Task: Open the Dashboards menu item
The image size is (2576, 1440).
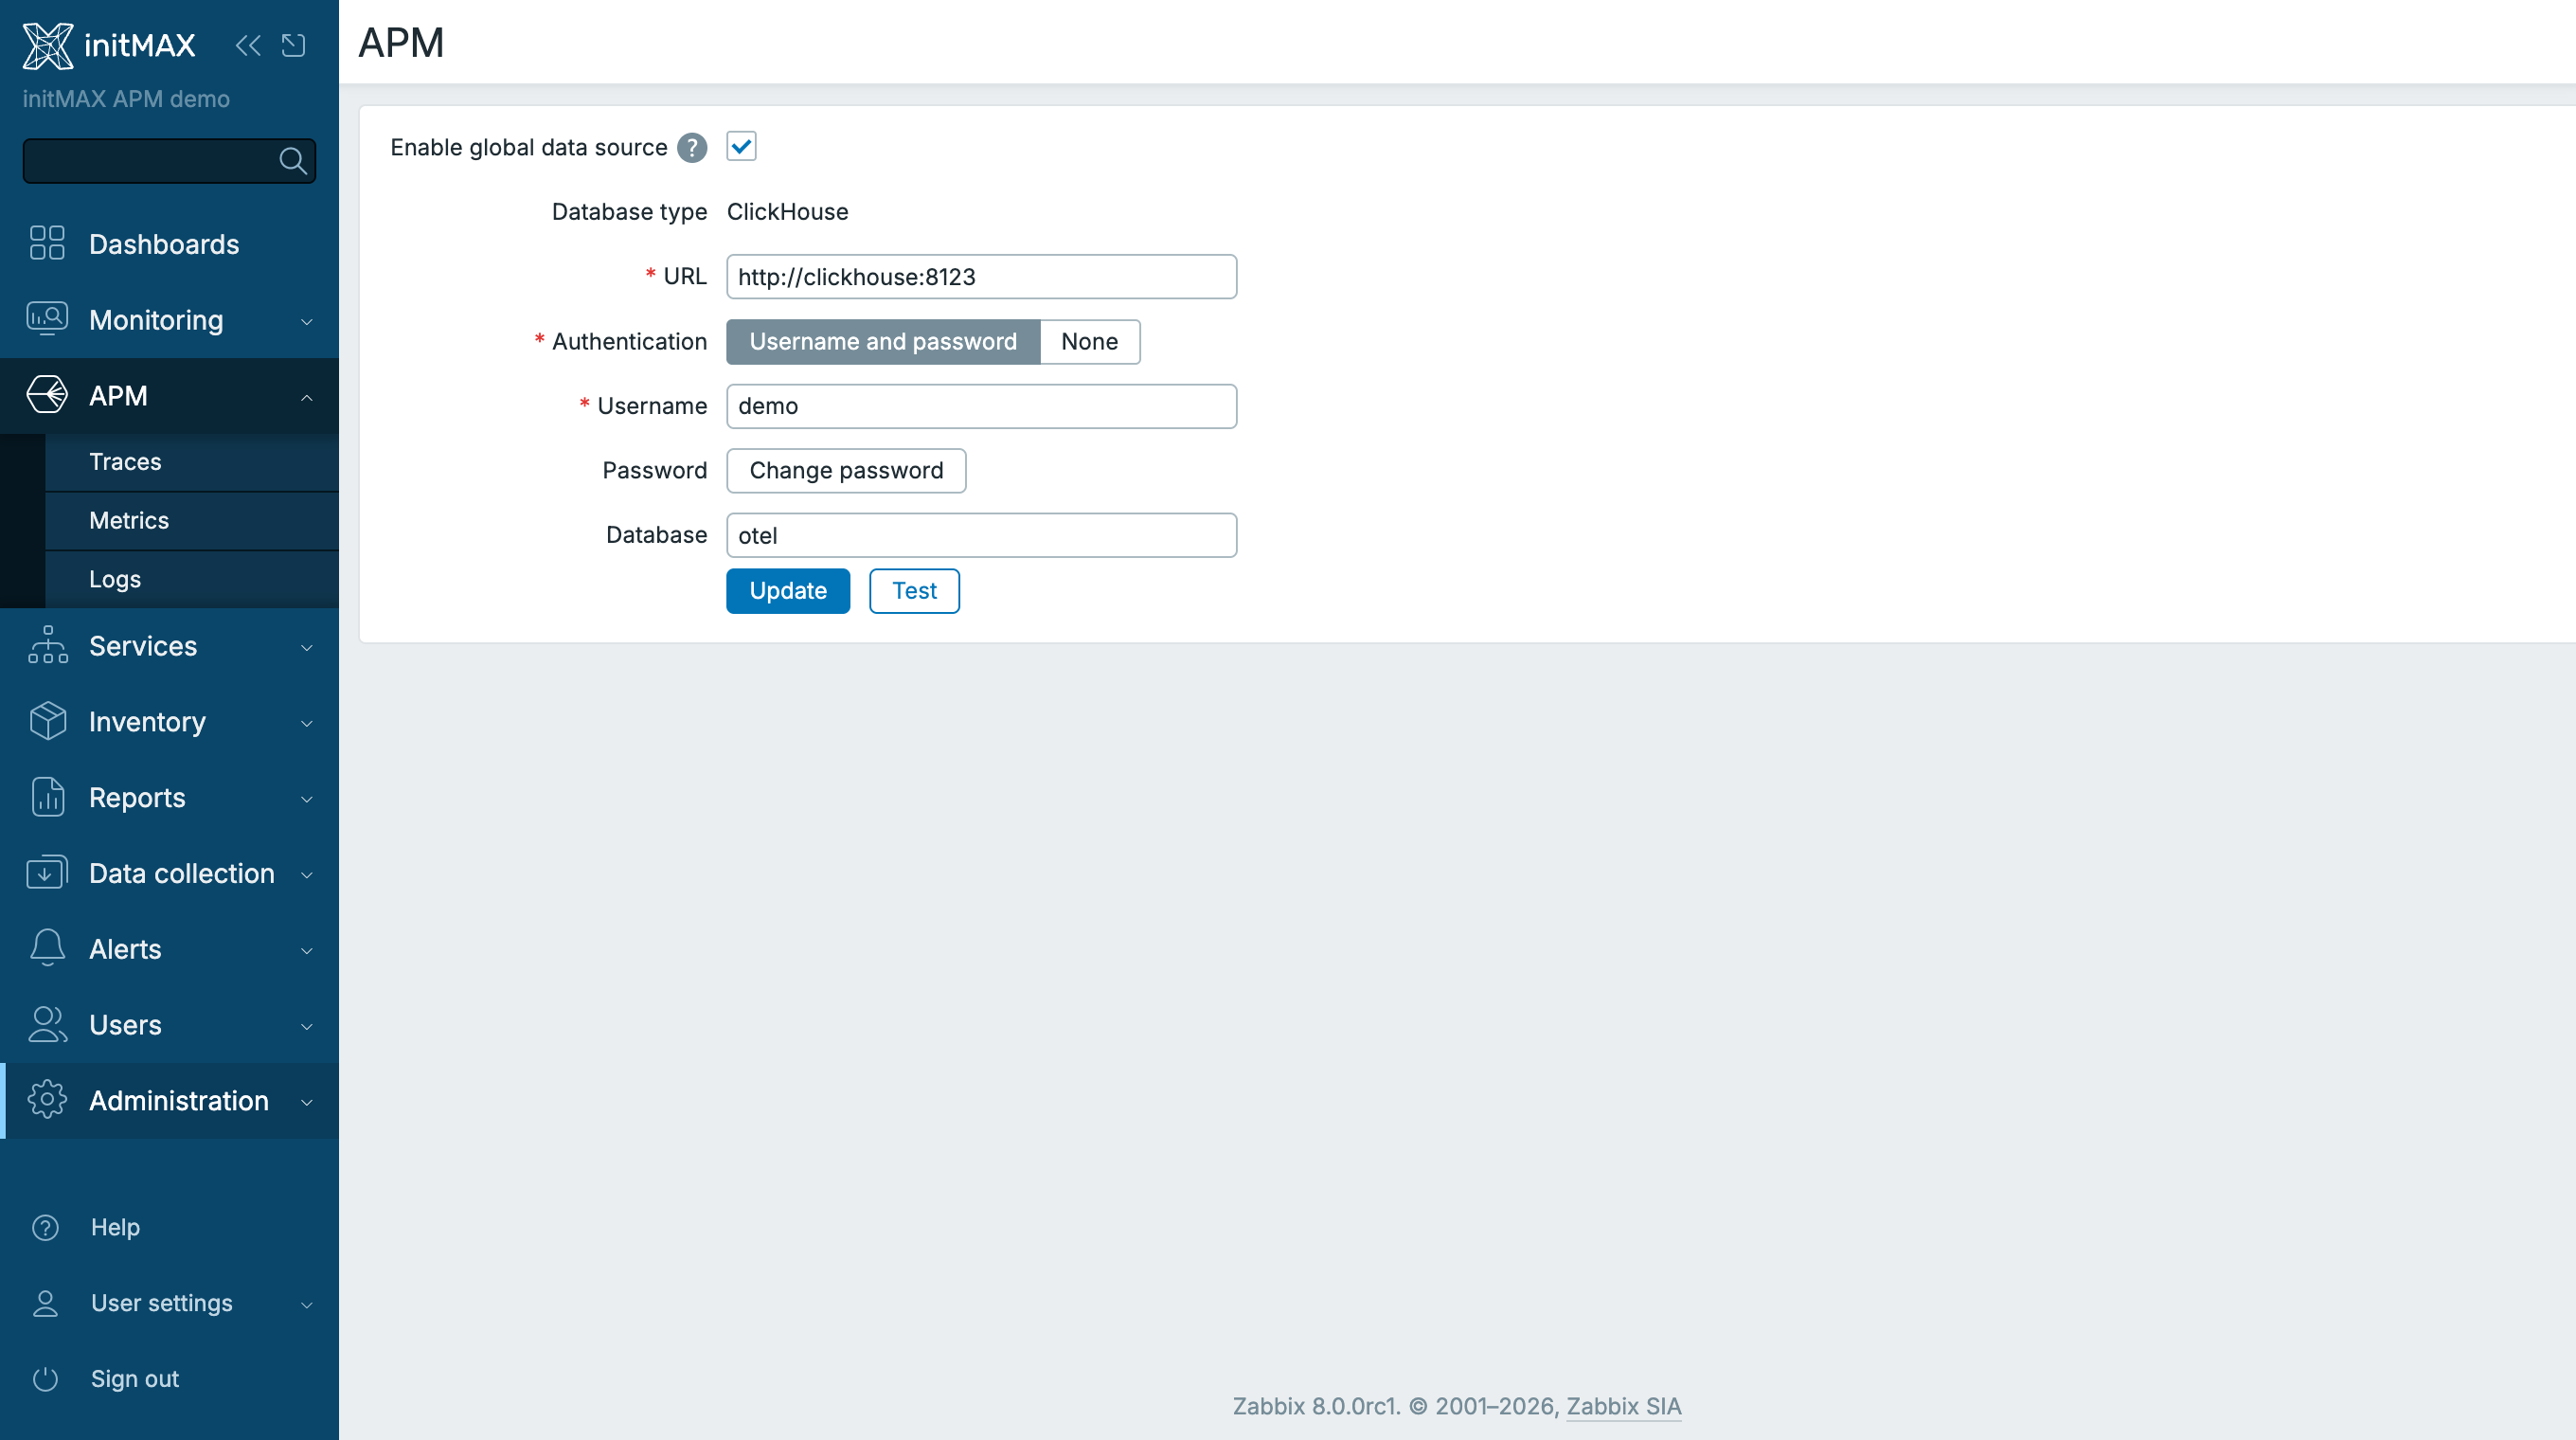Action: point(169,244)
